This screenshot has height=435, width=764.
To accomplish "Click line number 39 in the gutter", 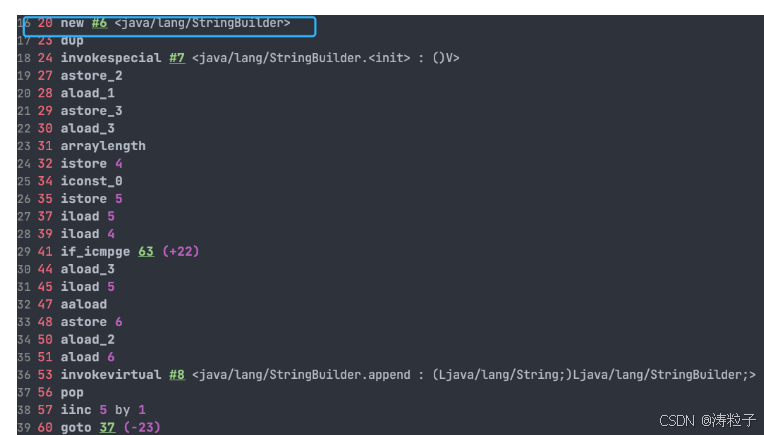I will tap(24, 427).
